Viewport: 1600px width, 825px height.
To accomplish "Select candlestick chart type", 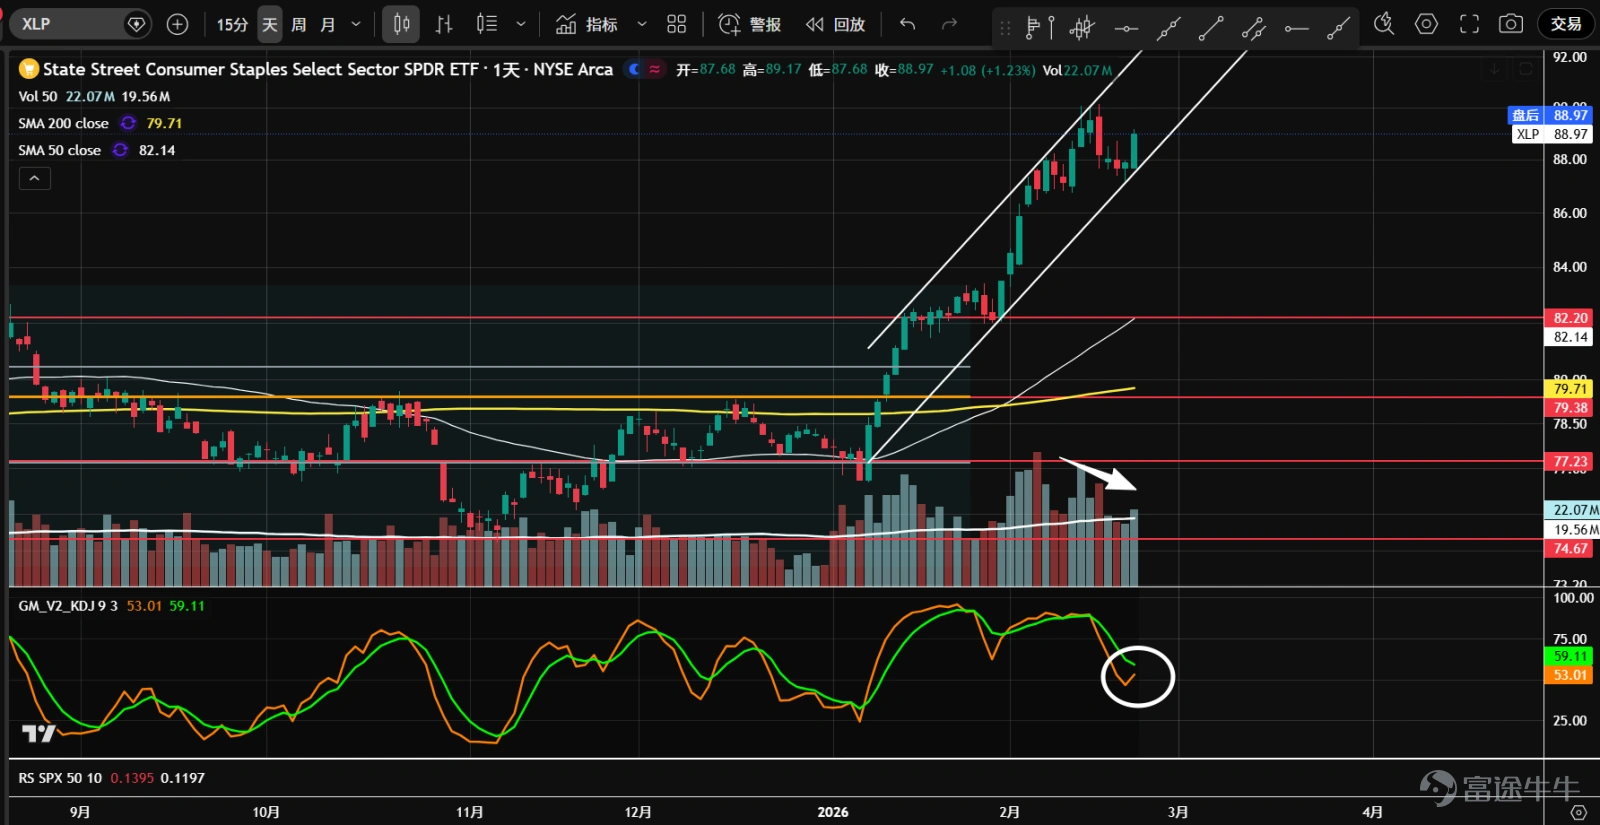I will coord(401,24).
